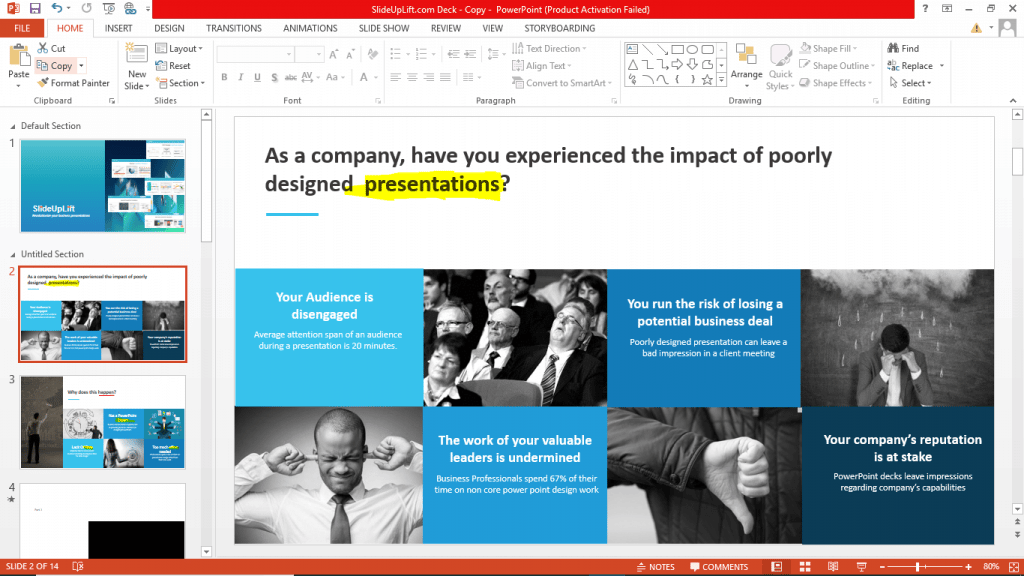Image resolution: width=1024 pixels, height=576 pixels.
Task: Click the NOTES button in status bar
Action: 657,566
